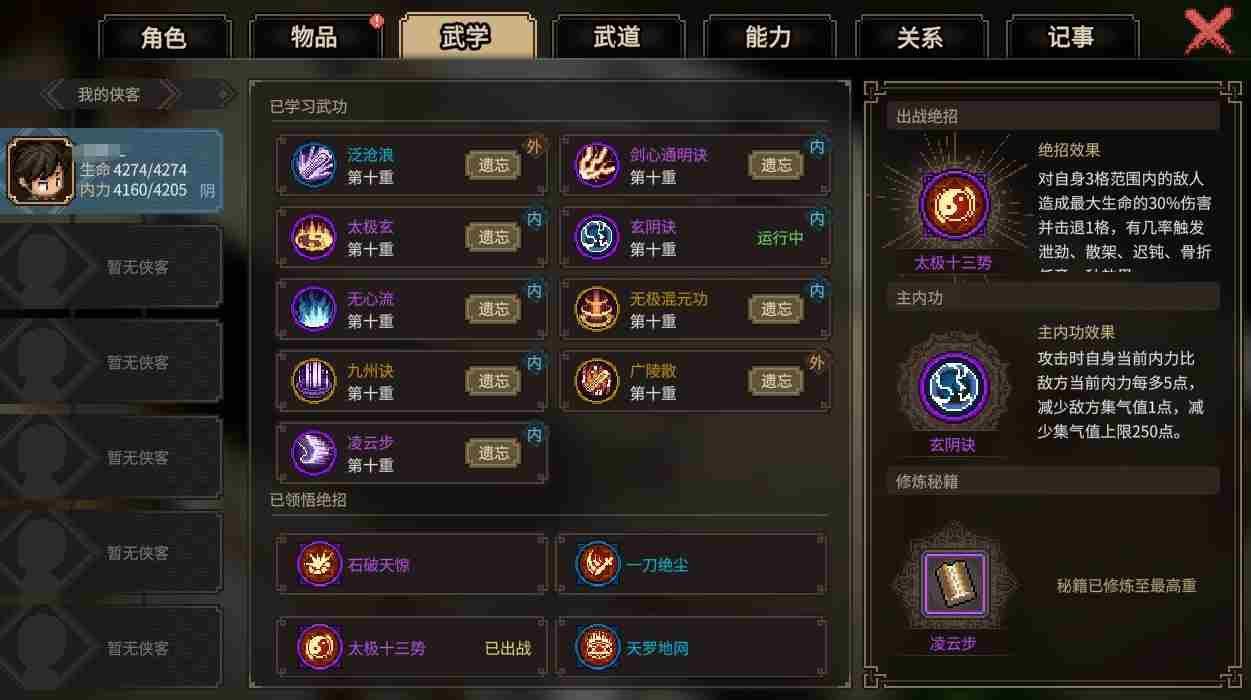Select the 太极玄 skill icon
1251x700 pixels.
(x=313, y=237)
